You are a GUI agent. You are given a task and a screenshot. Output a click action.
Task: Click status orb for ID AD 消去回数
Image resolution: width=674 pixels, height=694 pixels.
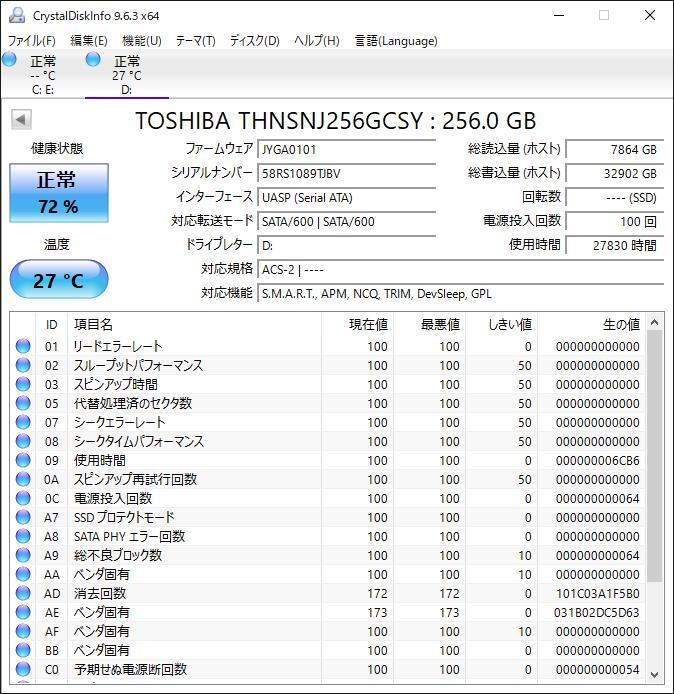click(23, 594)
